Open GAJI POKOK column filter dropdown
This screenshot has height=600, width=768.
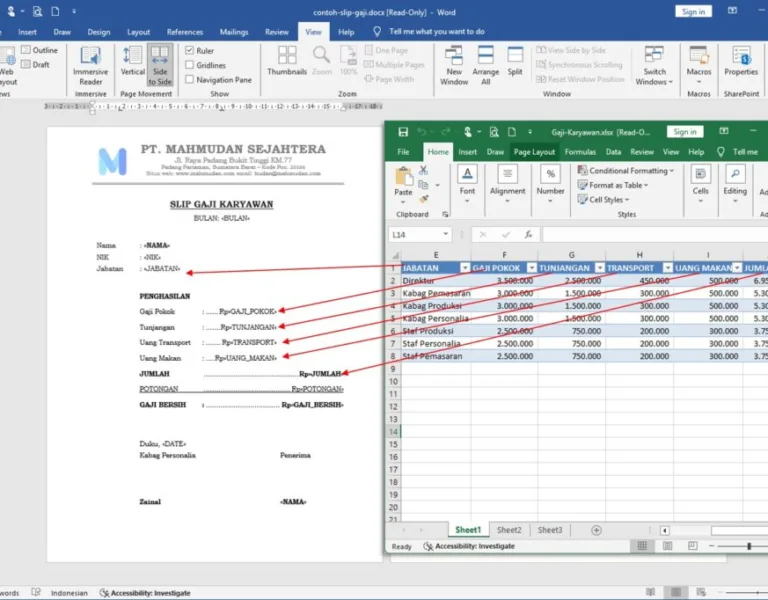pyautogui.click(x=532, y=268)
